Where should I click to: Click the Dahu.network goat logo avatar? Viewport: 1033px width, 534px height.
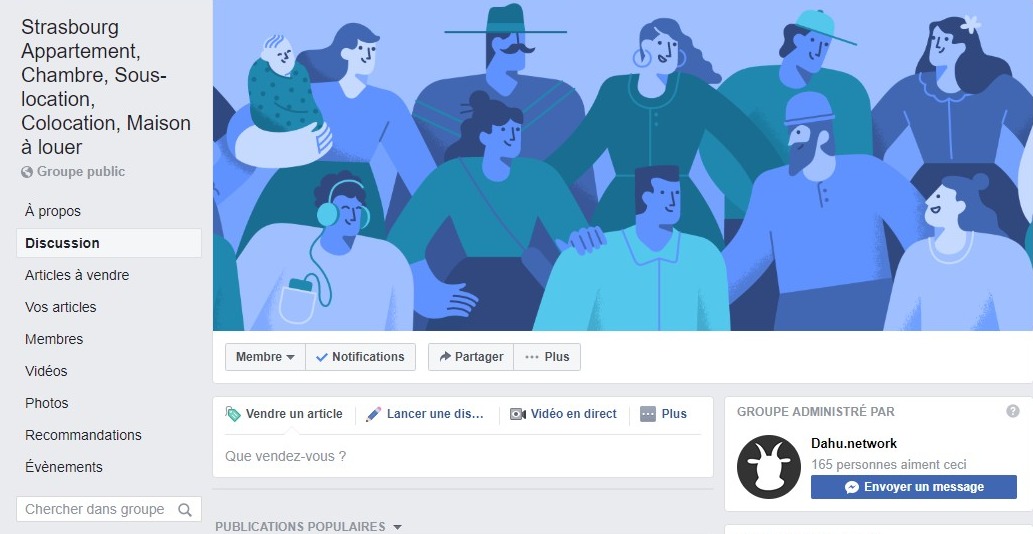(768, 467)
